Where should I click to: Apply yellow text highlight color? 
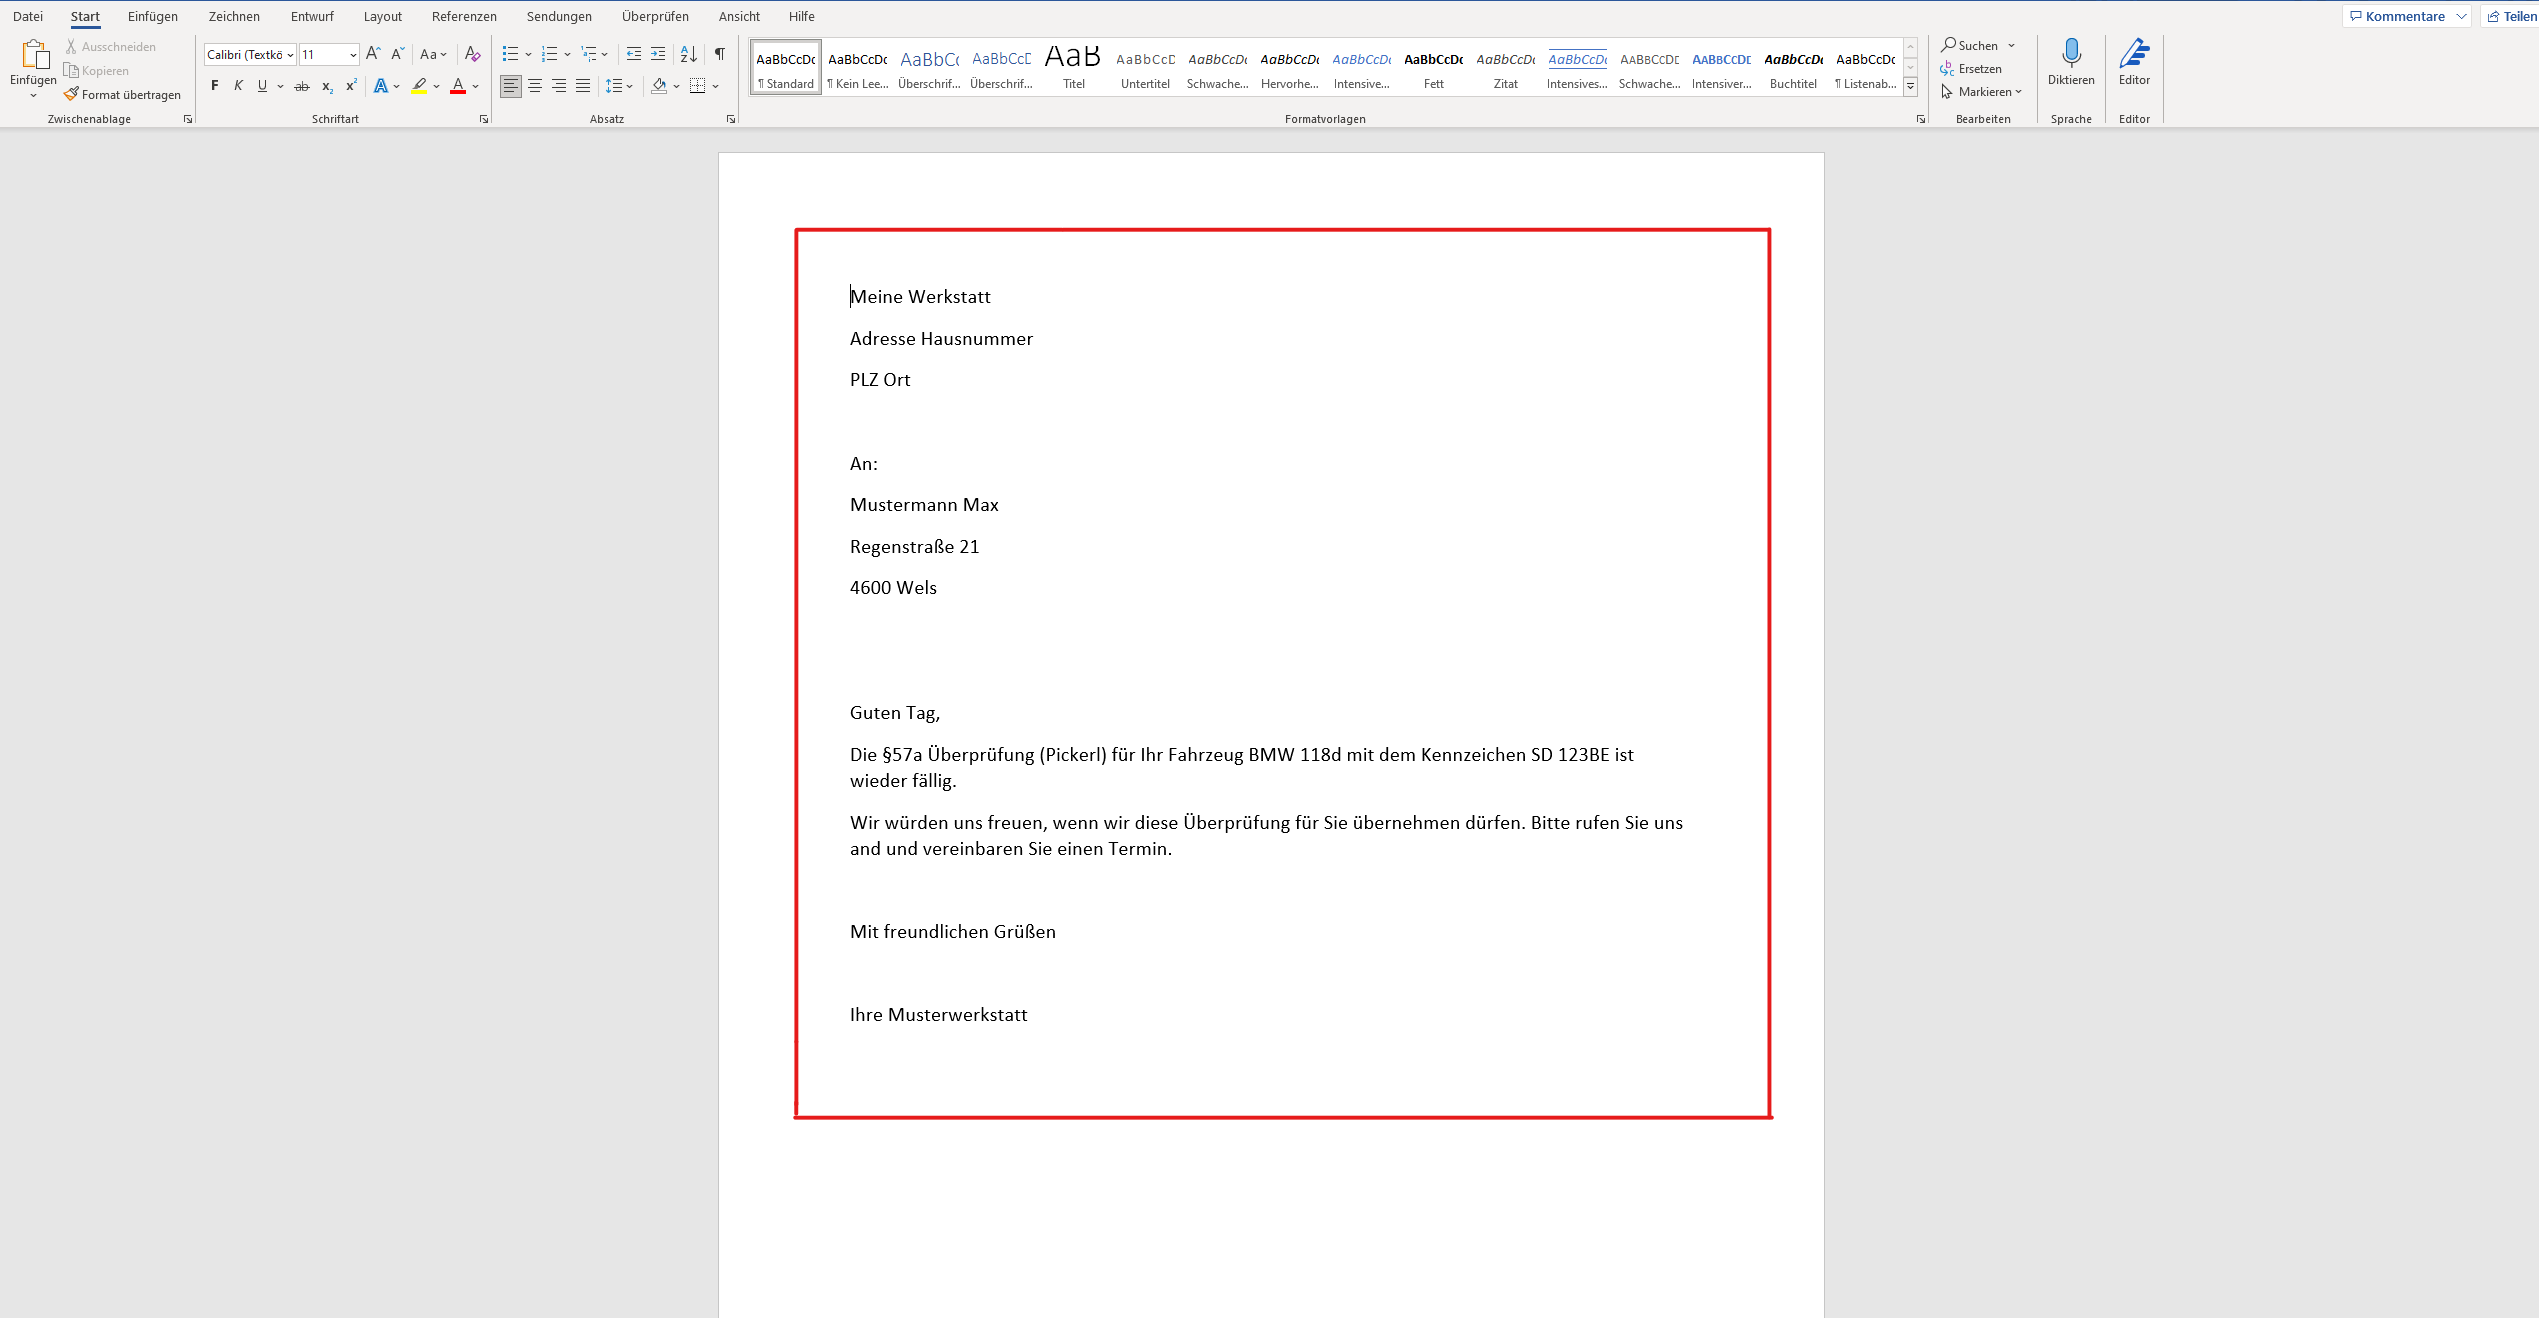tap(419, 87)
